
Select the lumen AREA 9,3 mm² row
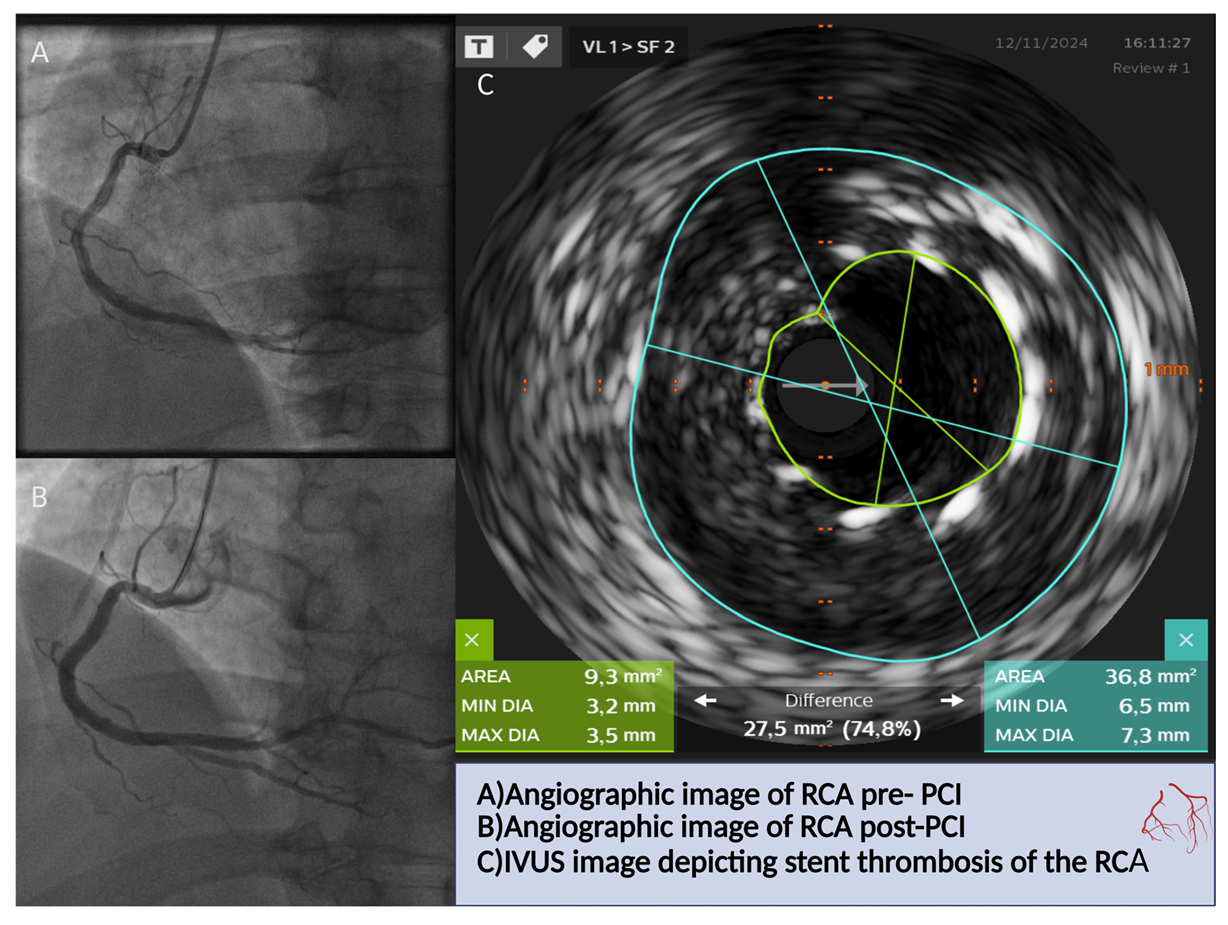pyautogui.click(x=560, y=676)
